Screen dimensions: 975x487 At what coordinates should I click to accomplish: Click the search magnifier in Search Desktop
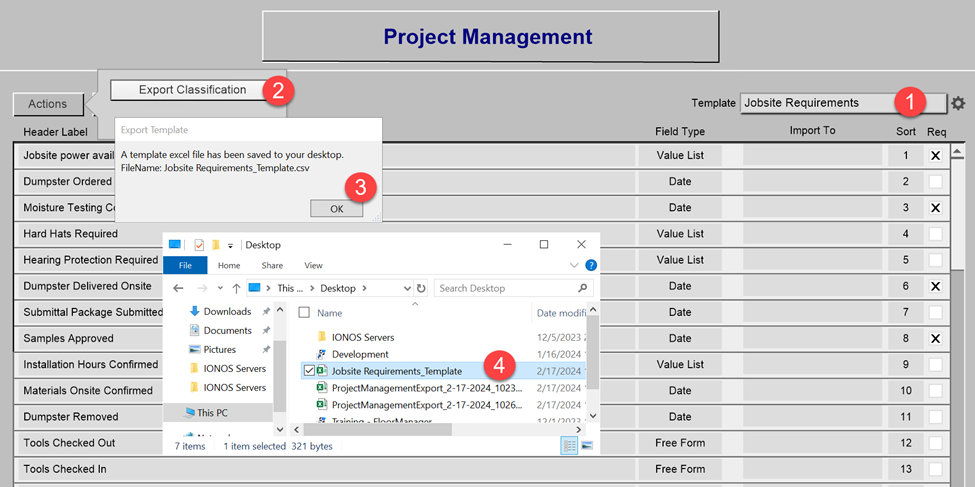(x=582, y=288)
